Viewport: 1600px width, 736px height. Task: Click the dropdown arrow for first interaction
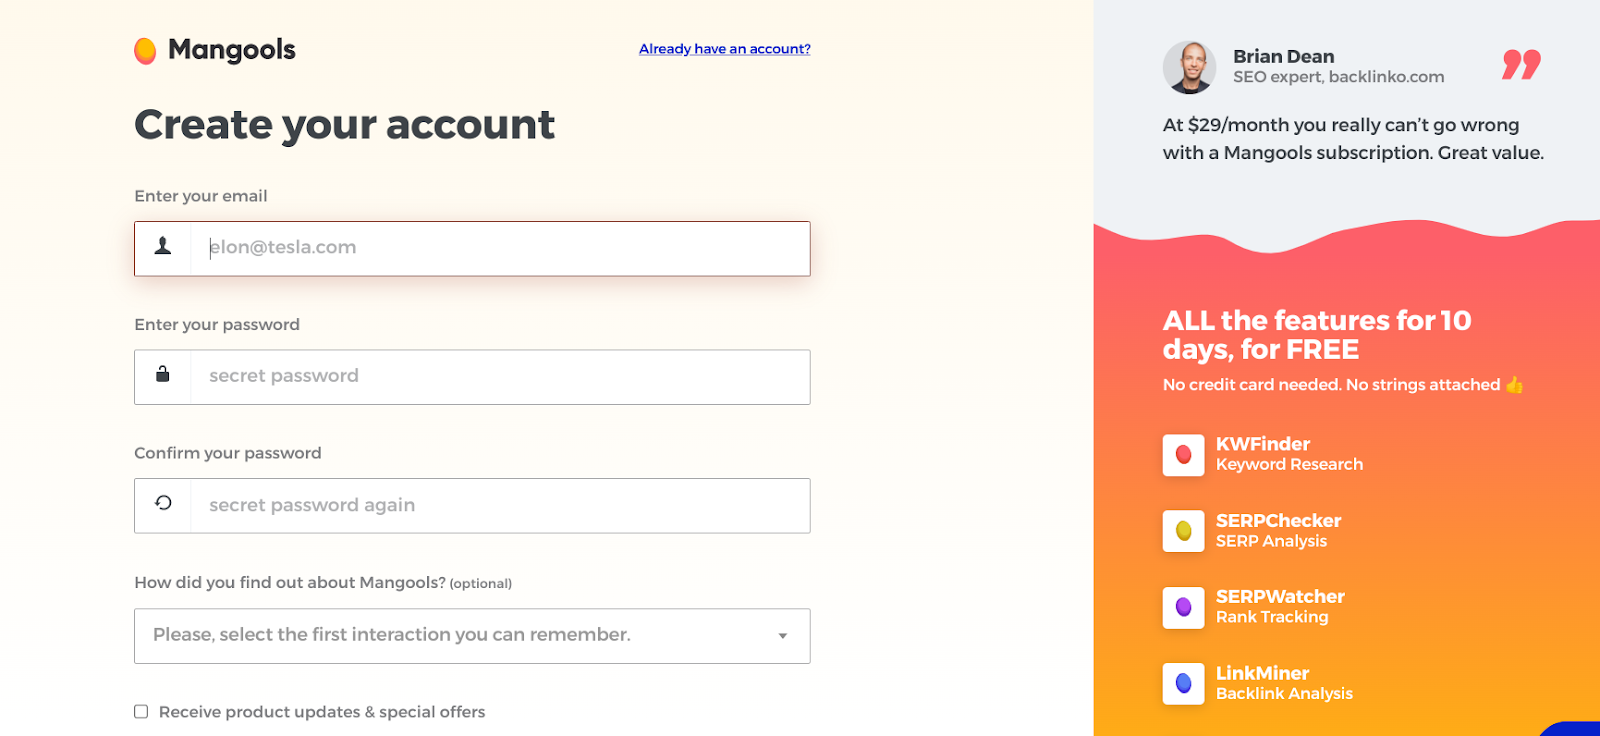[x=783, y=636]
